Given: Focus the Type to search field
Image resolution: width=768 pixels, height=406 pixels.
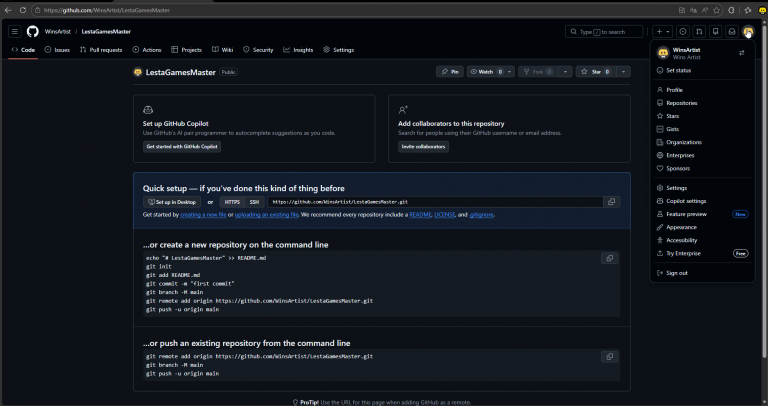Looking at the screenshot, I should 604,31.
